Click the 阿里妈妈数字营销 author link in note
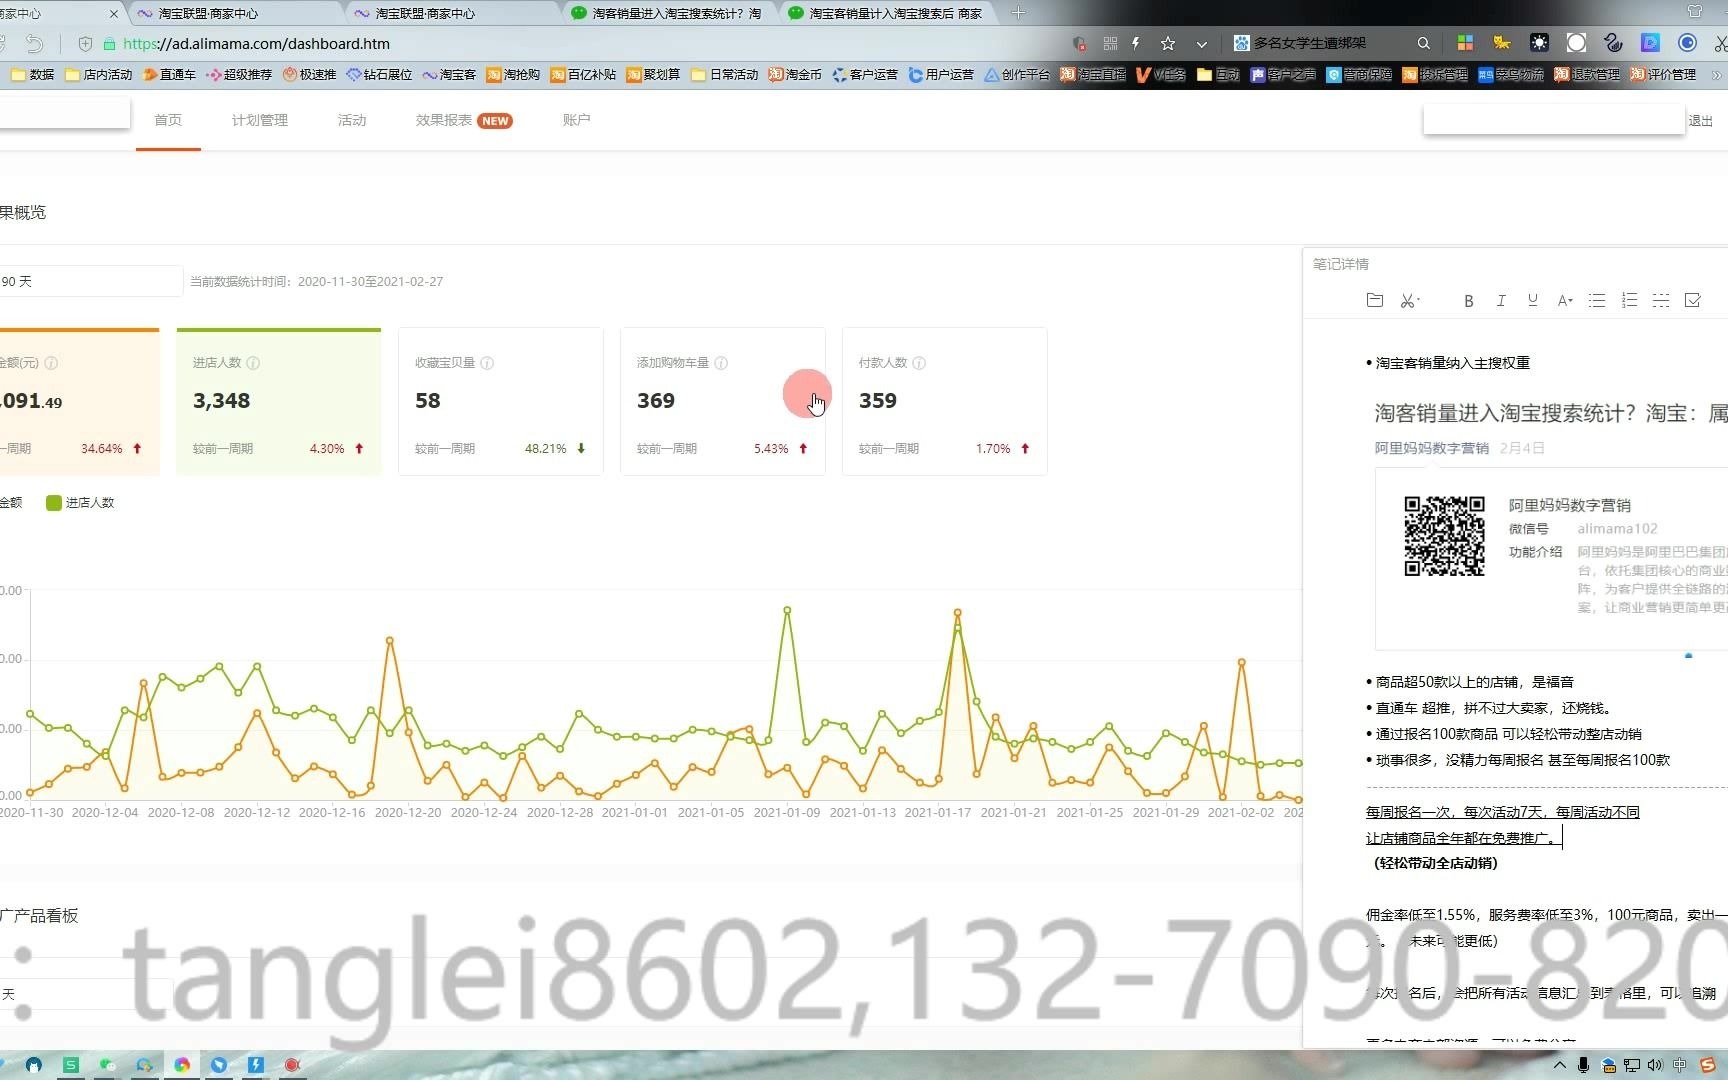The image size is (1728, 1080). coord(1431,448)
